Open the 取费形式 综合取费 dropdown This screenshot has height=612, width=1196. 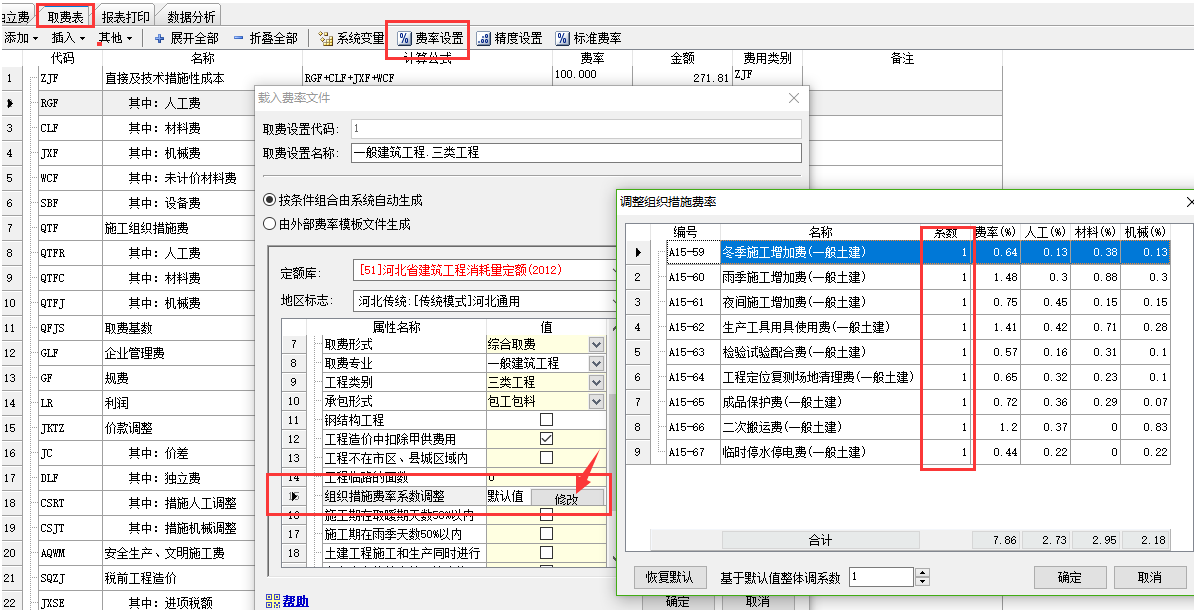596,344
